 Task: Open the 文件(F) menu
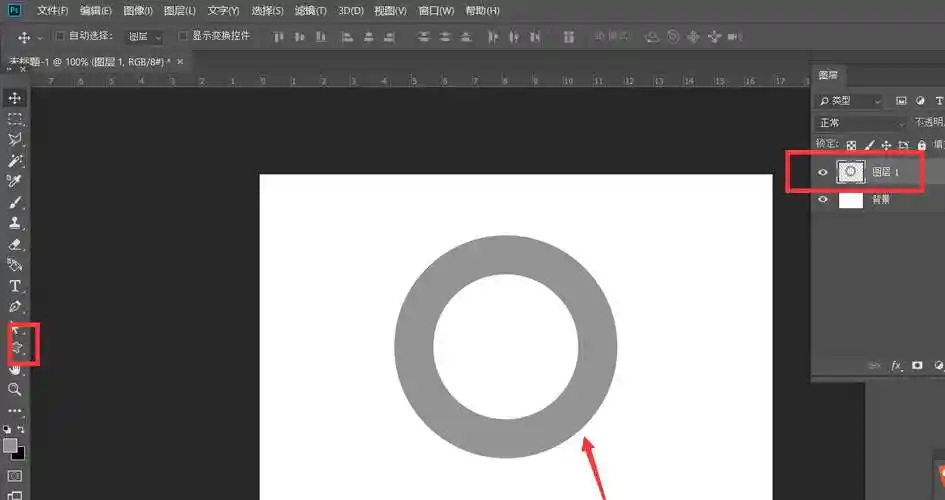tap(52, 11)
